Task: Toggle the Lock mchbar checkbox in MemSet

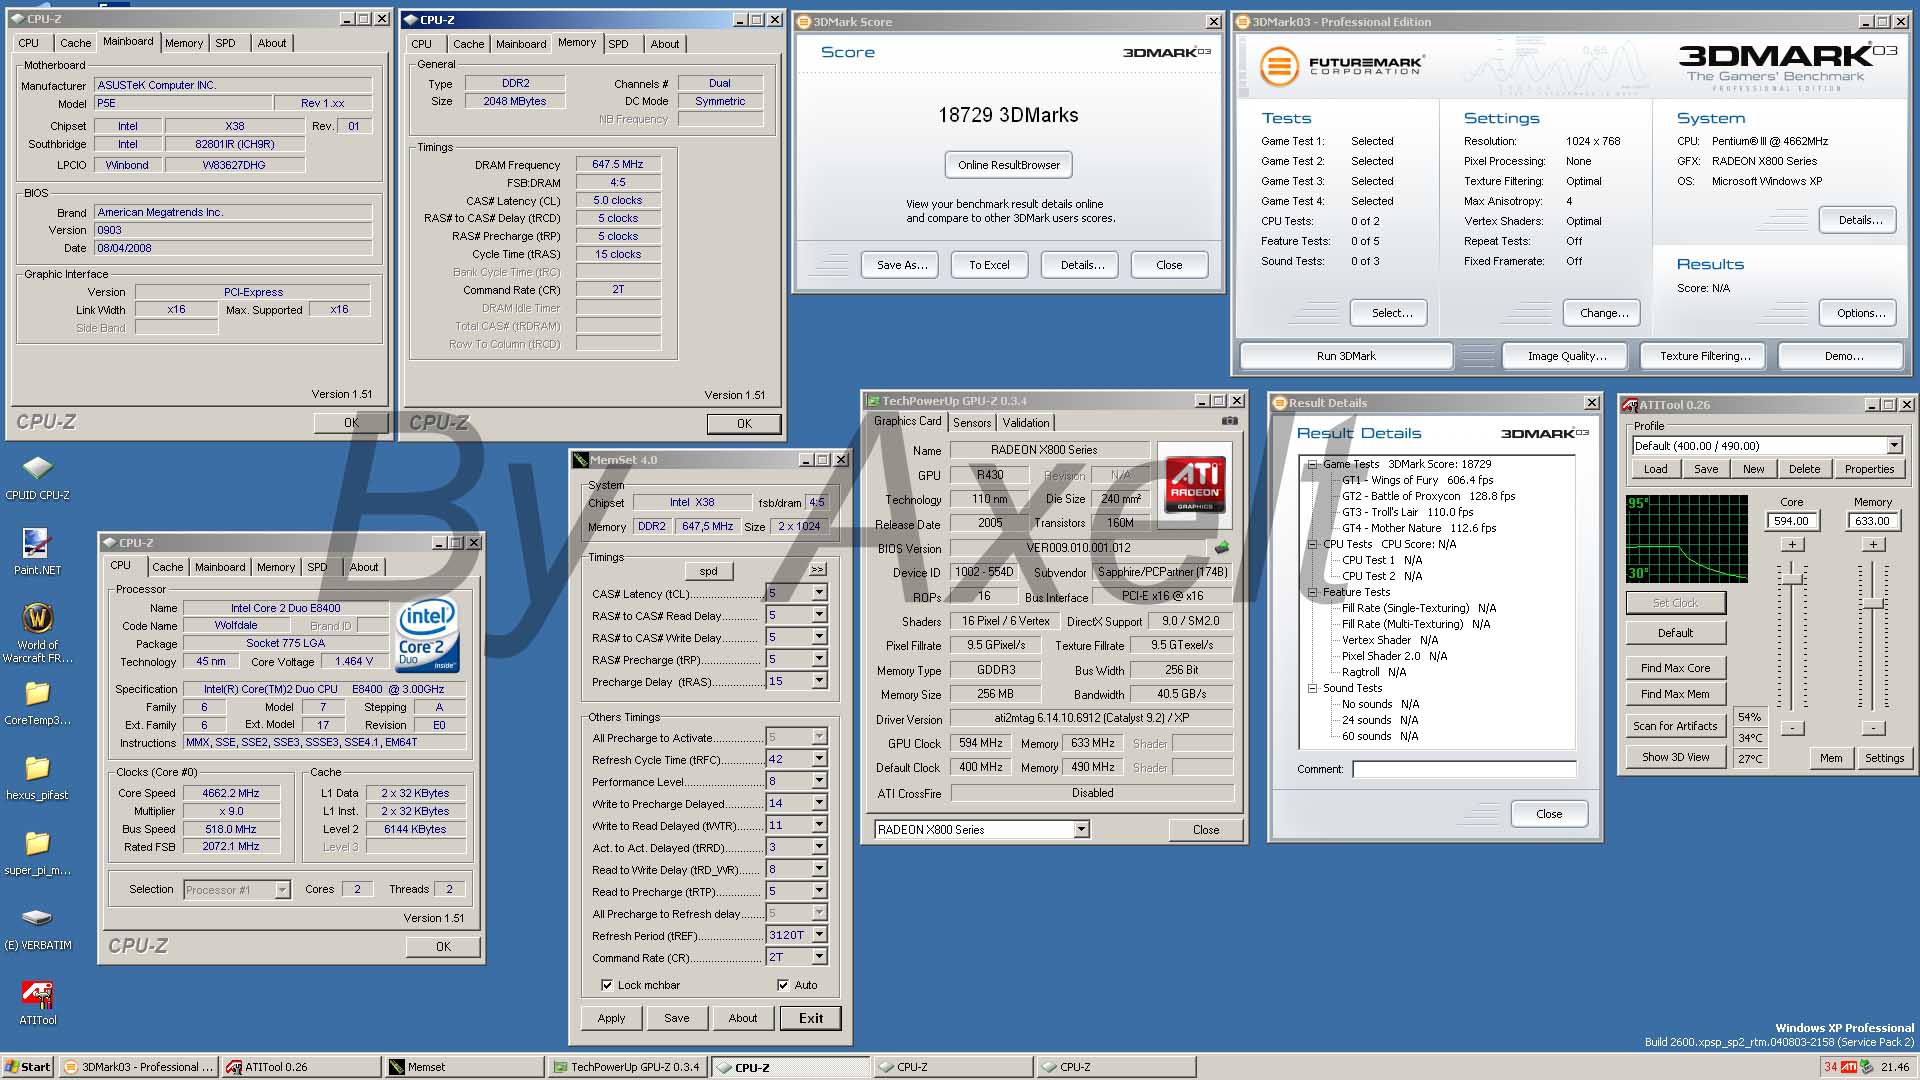Action: click(x=606, y=985)
